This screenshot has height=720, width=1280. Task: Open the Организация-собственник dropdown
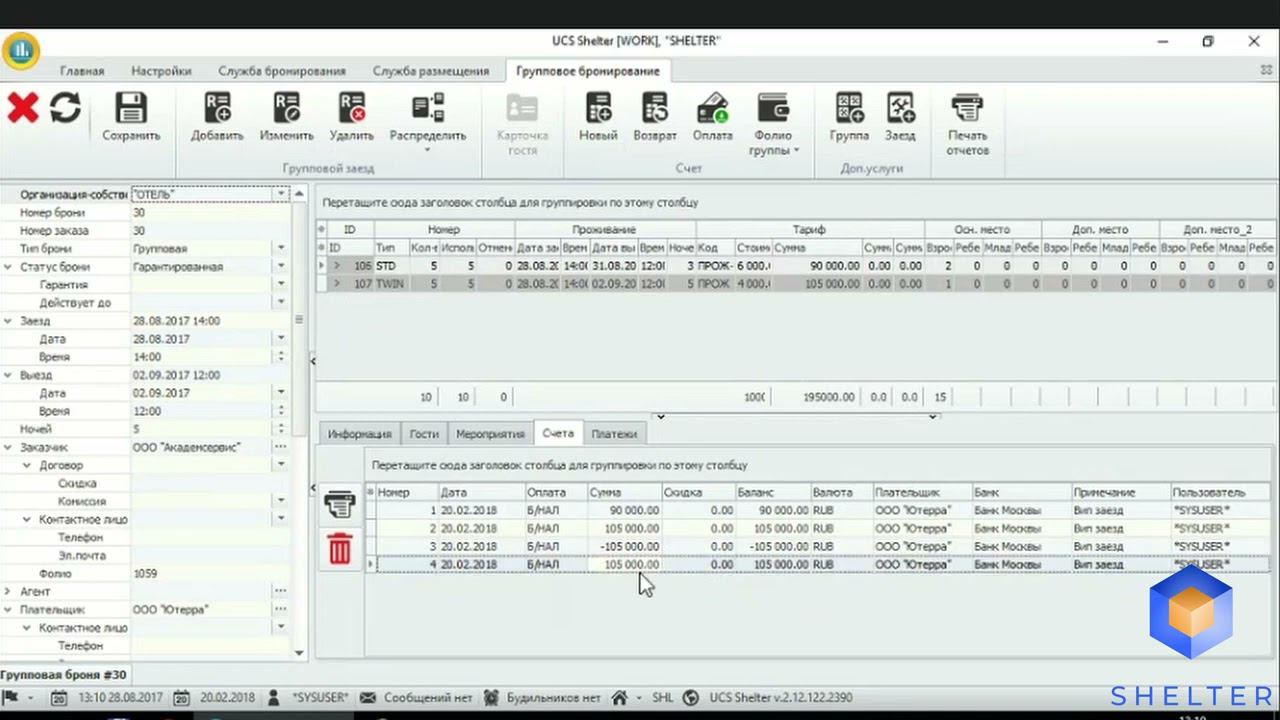point(281,194)
